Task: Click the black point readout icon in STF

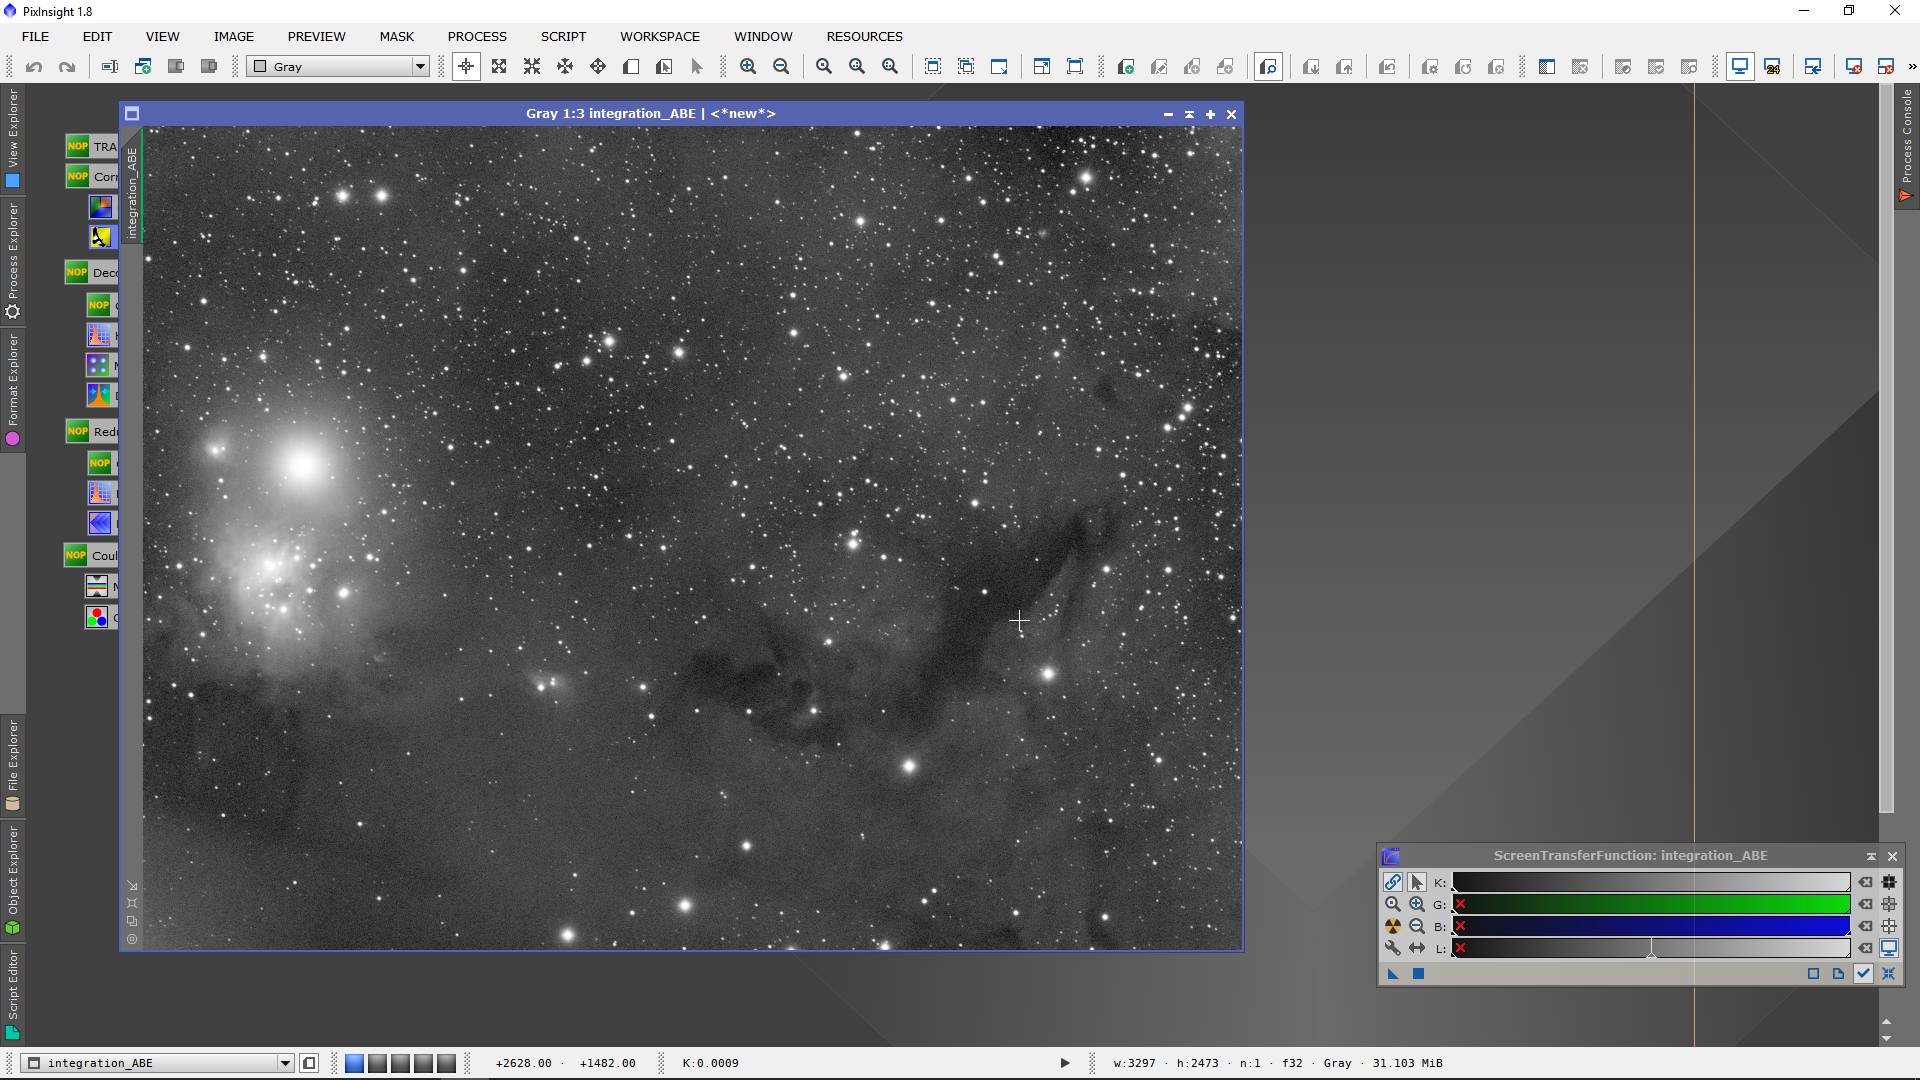Action: point(1889,882)
